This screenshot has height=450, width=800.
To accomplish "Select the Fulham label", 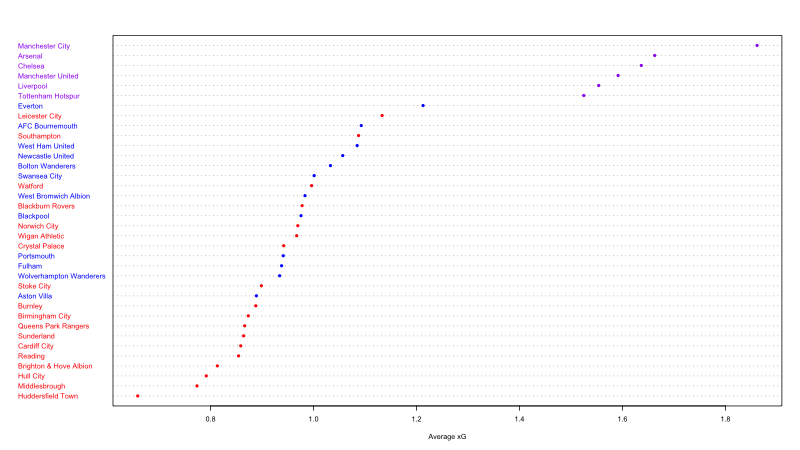I will 30,266.
